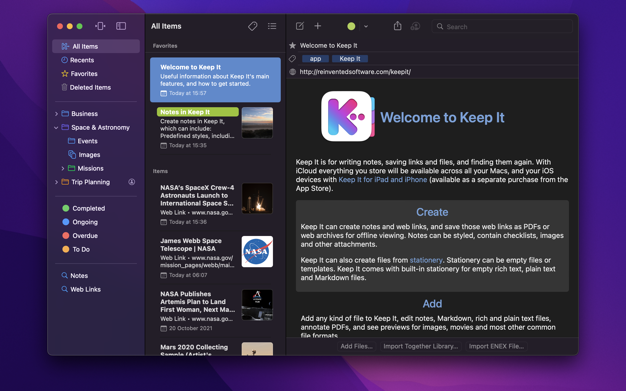
Task: Click the Keep It app logo image
Action: (348, 116)
